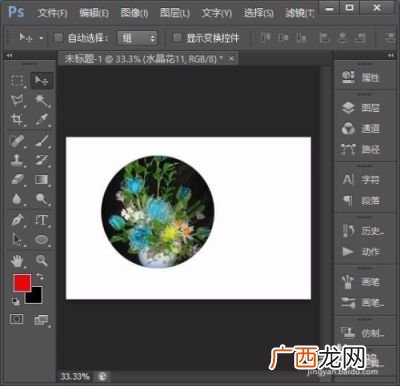Viewport: 400px width, 386px height.
Task: Open the 文字(Y) menu
Action: tap(217, 13)
